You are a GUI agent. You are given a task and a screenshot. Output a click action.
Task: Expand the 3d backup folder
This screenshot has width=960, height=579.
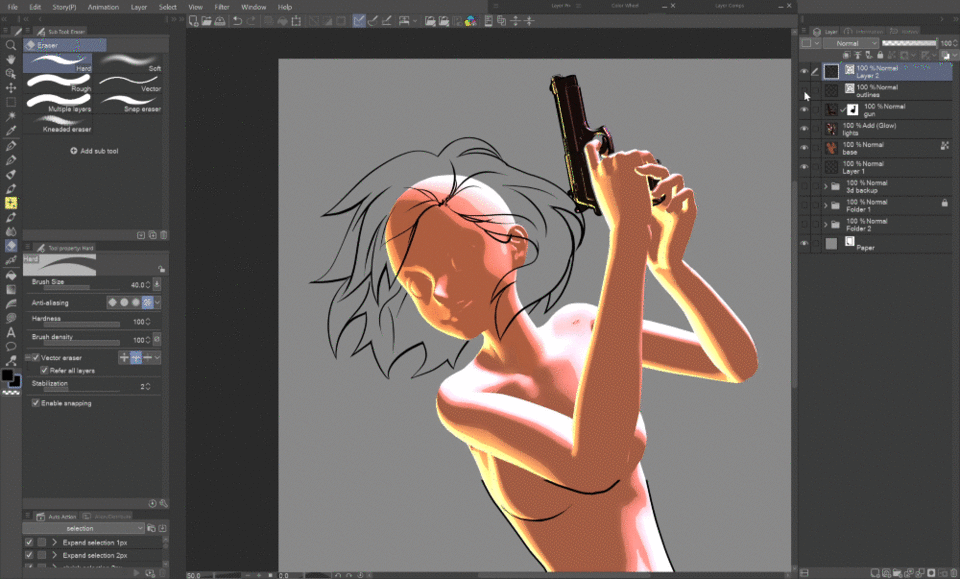tap(825, 186)
